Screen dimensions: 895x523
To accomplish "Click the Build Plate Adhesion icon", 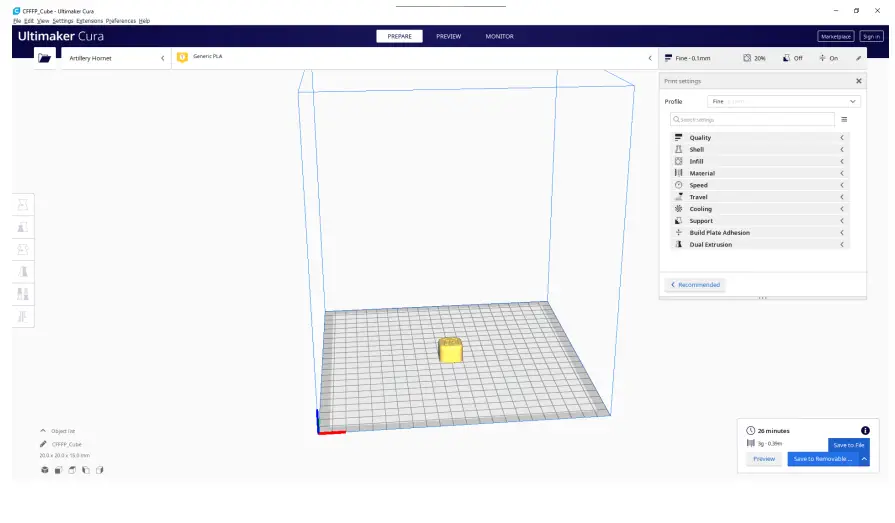I will pyautogui.click(x=679, y=232).
